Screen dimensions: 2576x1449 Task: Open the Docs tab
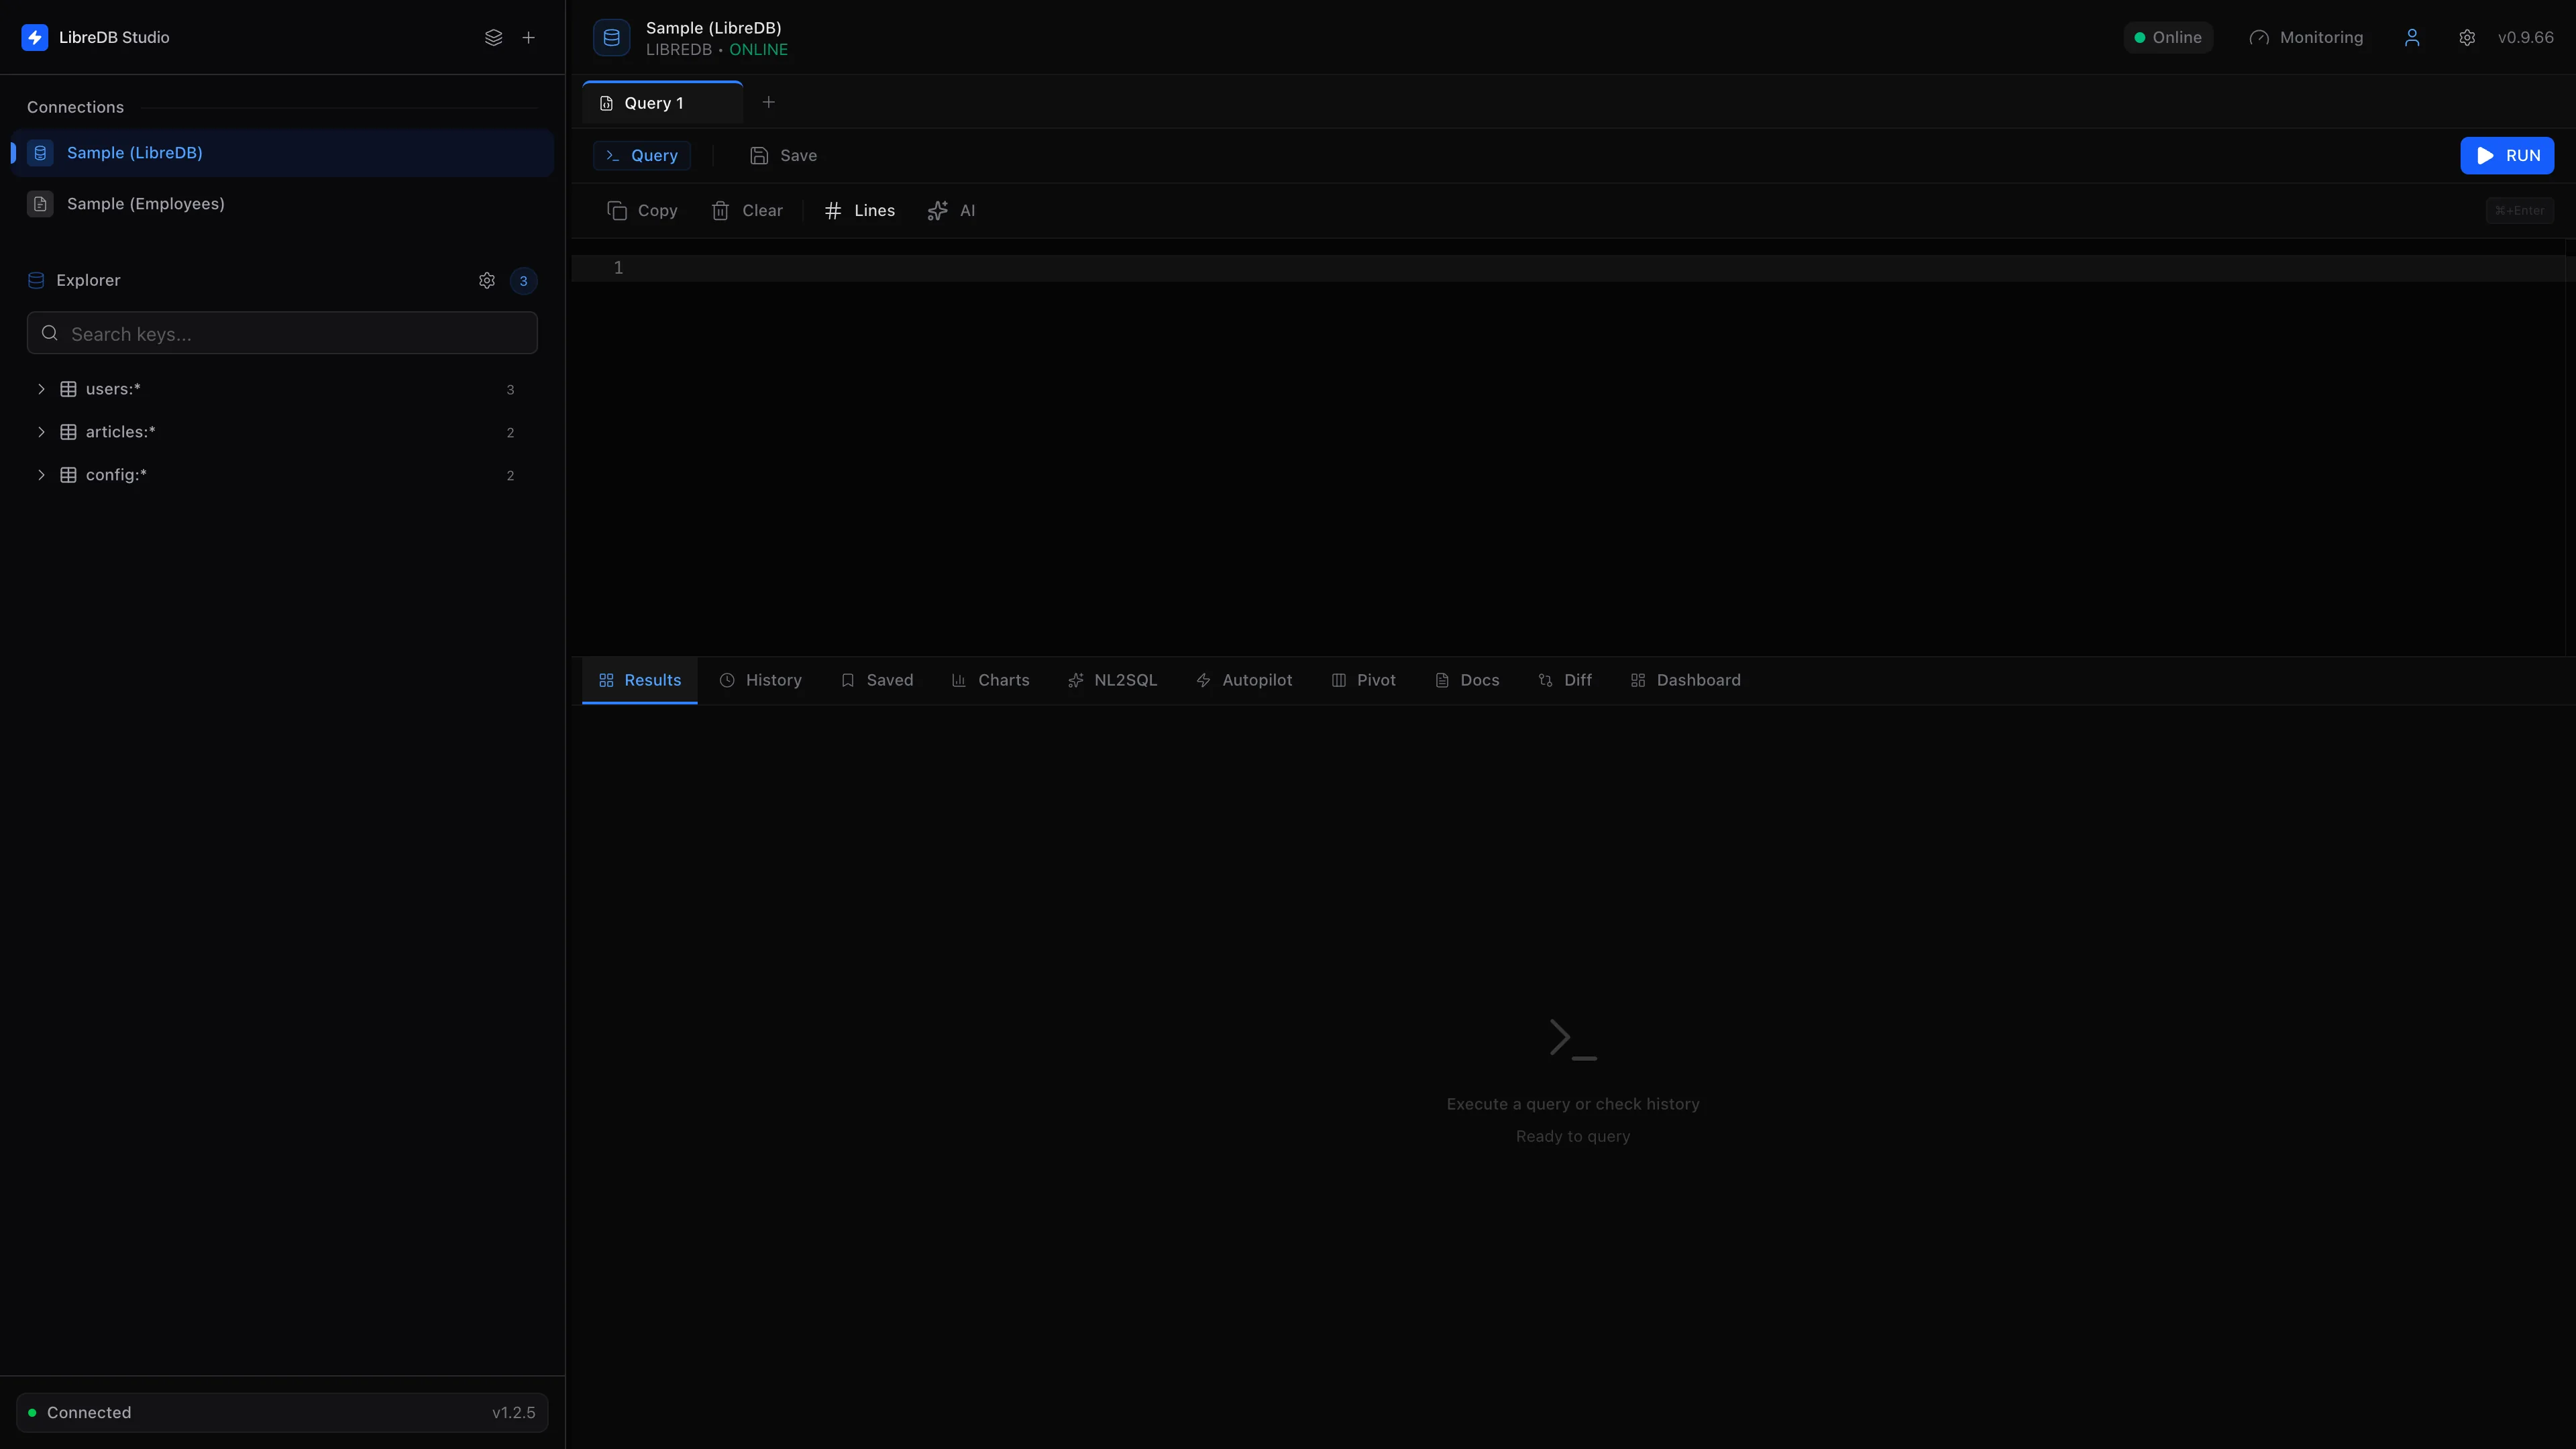1467,680
